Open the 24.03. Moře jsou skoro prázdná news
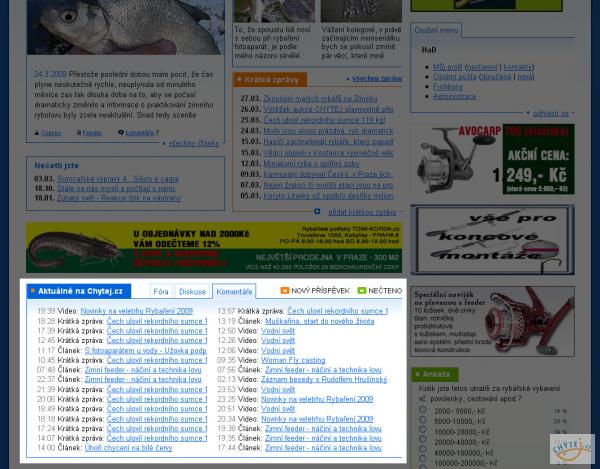This screenshot has width=600, height=469. (x=328, y=130)
